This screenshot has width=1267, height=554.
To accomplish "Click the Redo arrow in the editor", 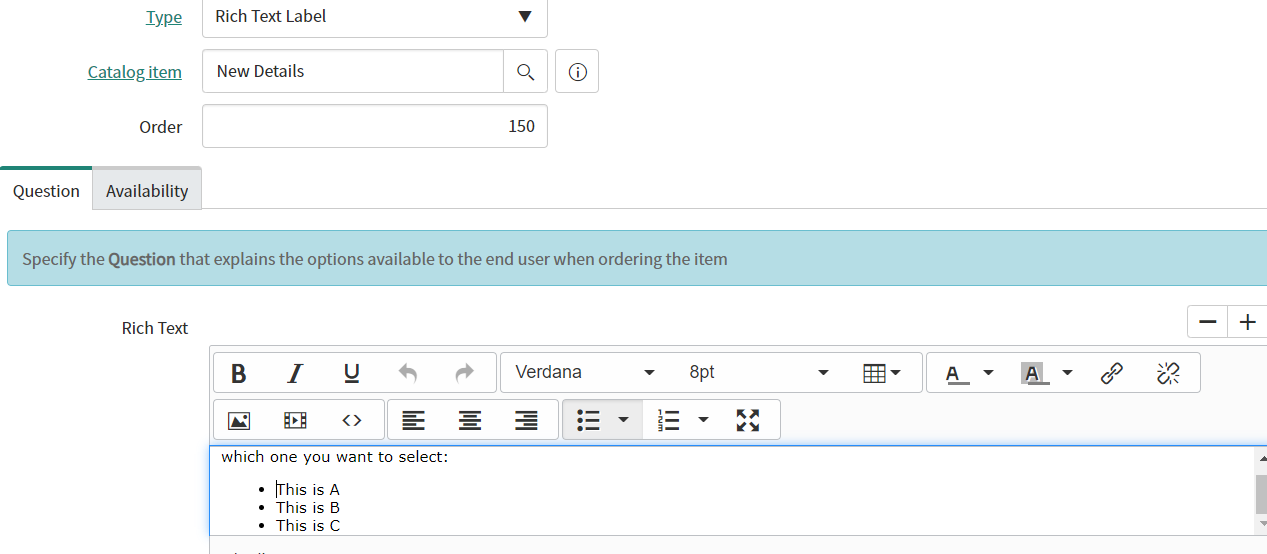I will coord(464,373).
